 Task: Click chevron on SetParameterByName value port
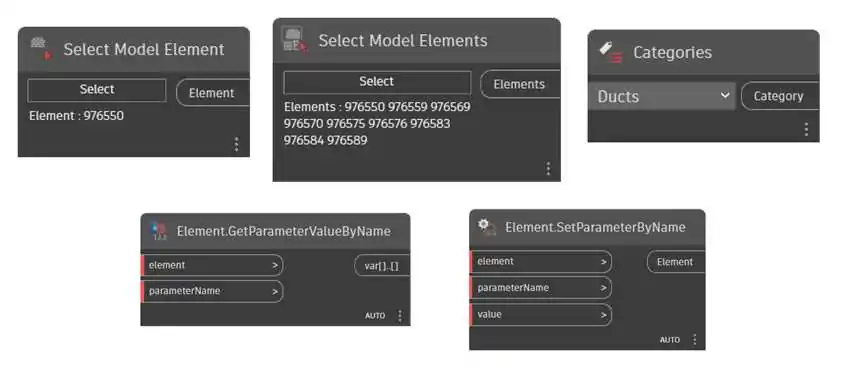[x=603, y=315]
